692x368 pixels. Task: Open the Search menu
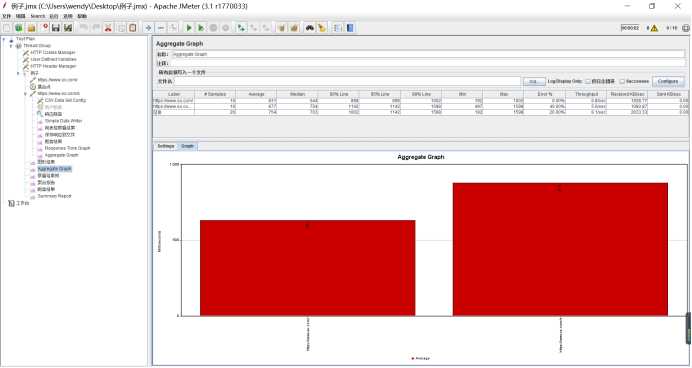click(38, 16)
